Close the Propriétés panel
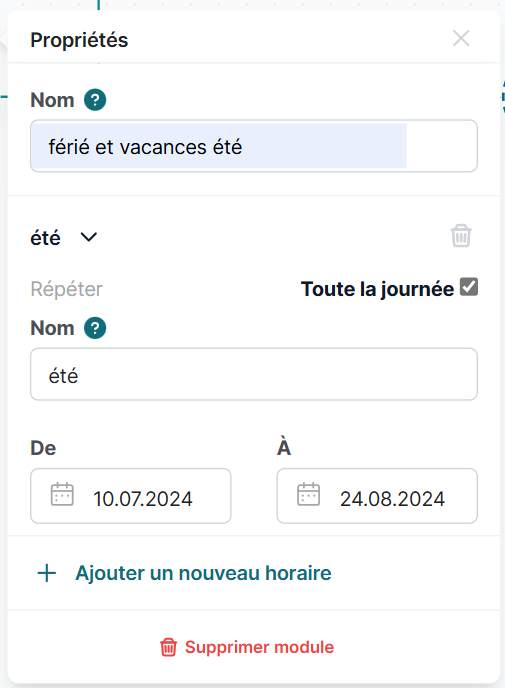Screen dimensions: 505x688 coord(461,39)
